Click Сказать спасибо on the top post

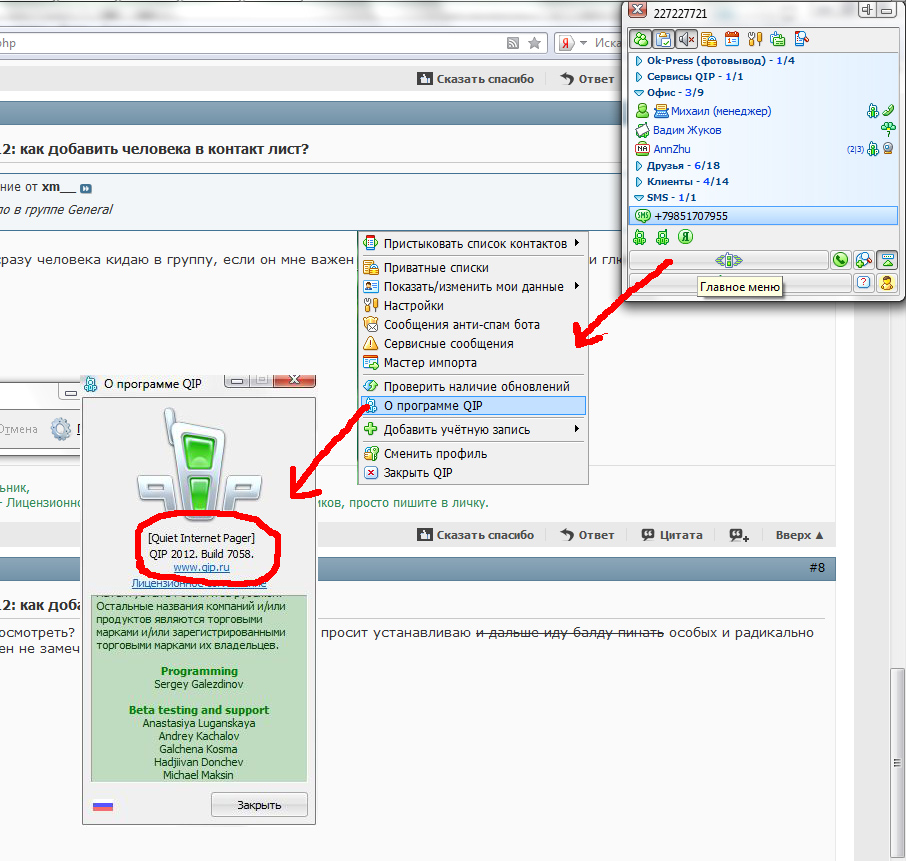[x=476, y=79]
